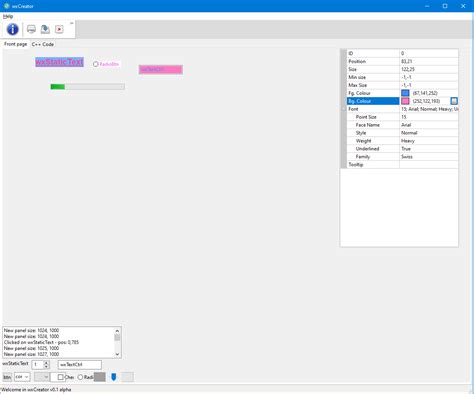
Task: Click the Face Name value Arial
Action: click(406, 125)
